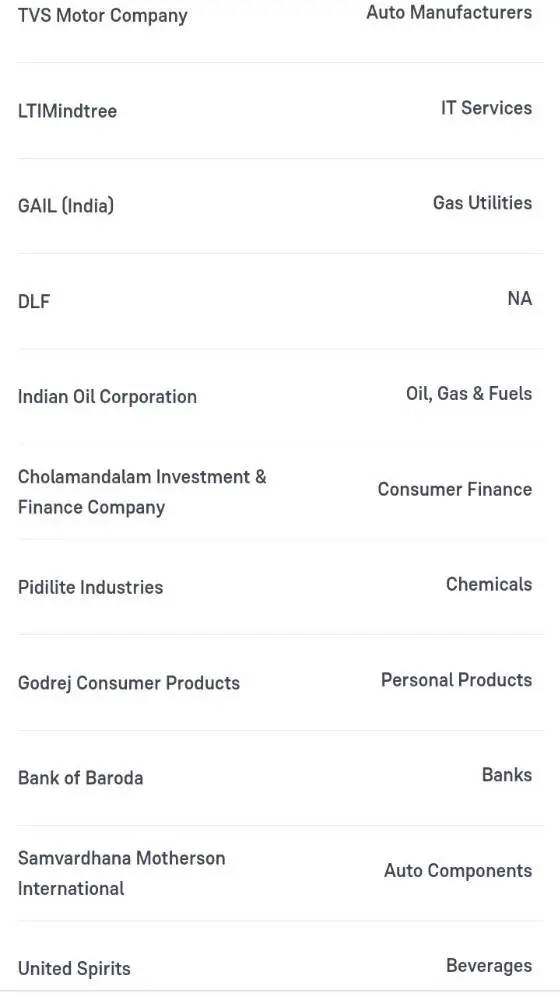Click the Auto Manufacturers sector label

449,12
